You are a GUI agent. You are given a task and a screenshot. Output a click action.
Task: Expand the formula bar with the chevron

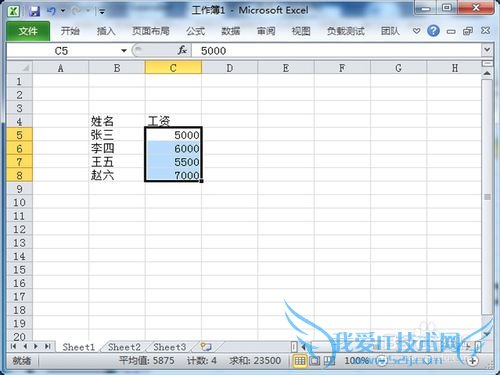tap(487, 50)
